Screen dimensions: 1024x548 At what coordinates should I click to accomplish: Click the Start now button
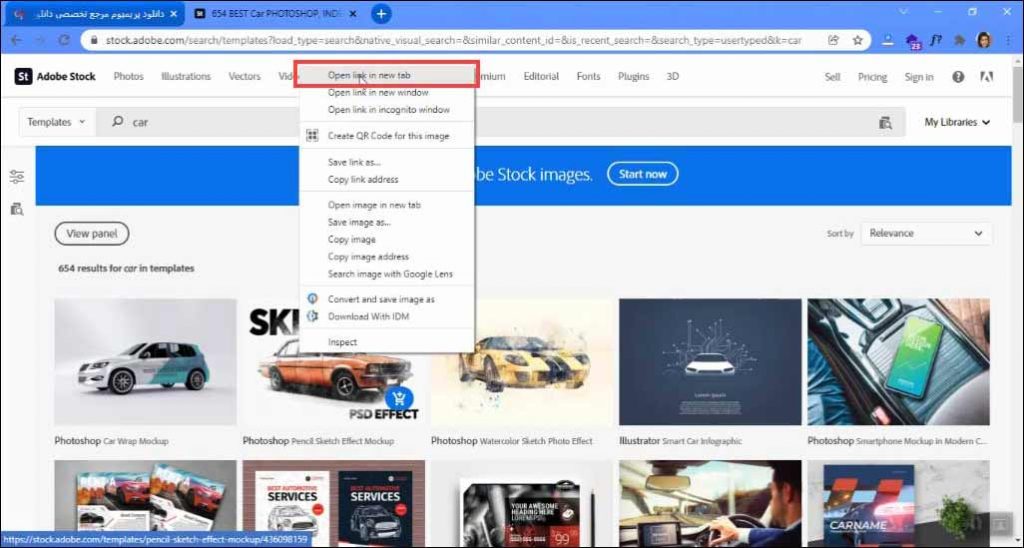click(643, 174)
